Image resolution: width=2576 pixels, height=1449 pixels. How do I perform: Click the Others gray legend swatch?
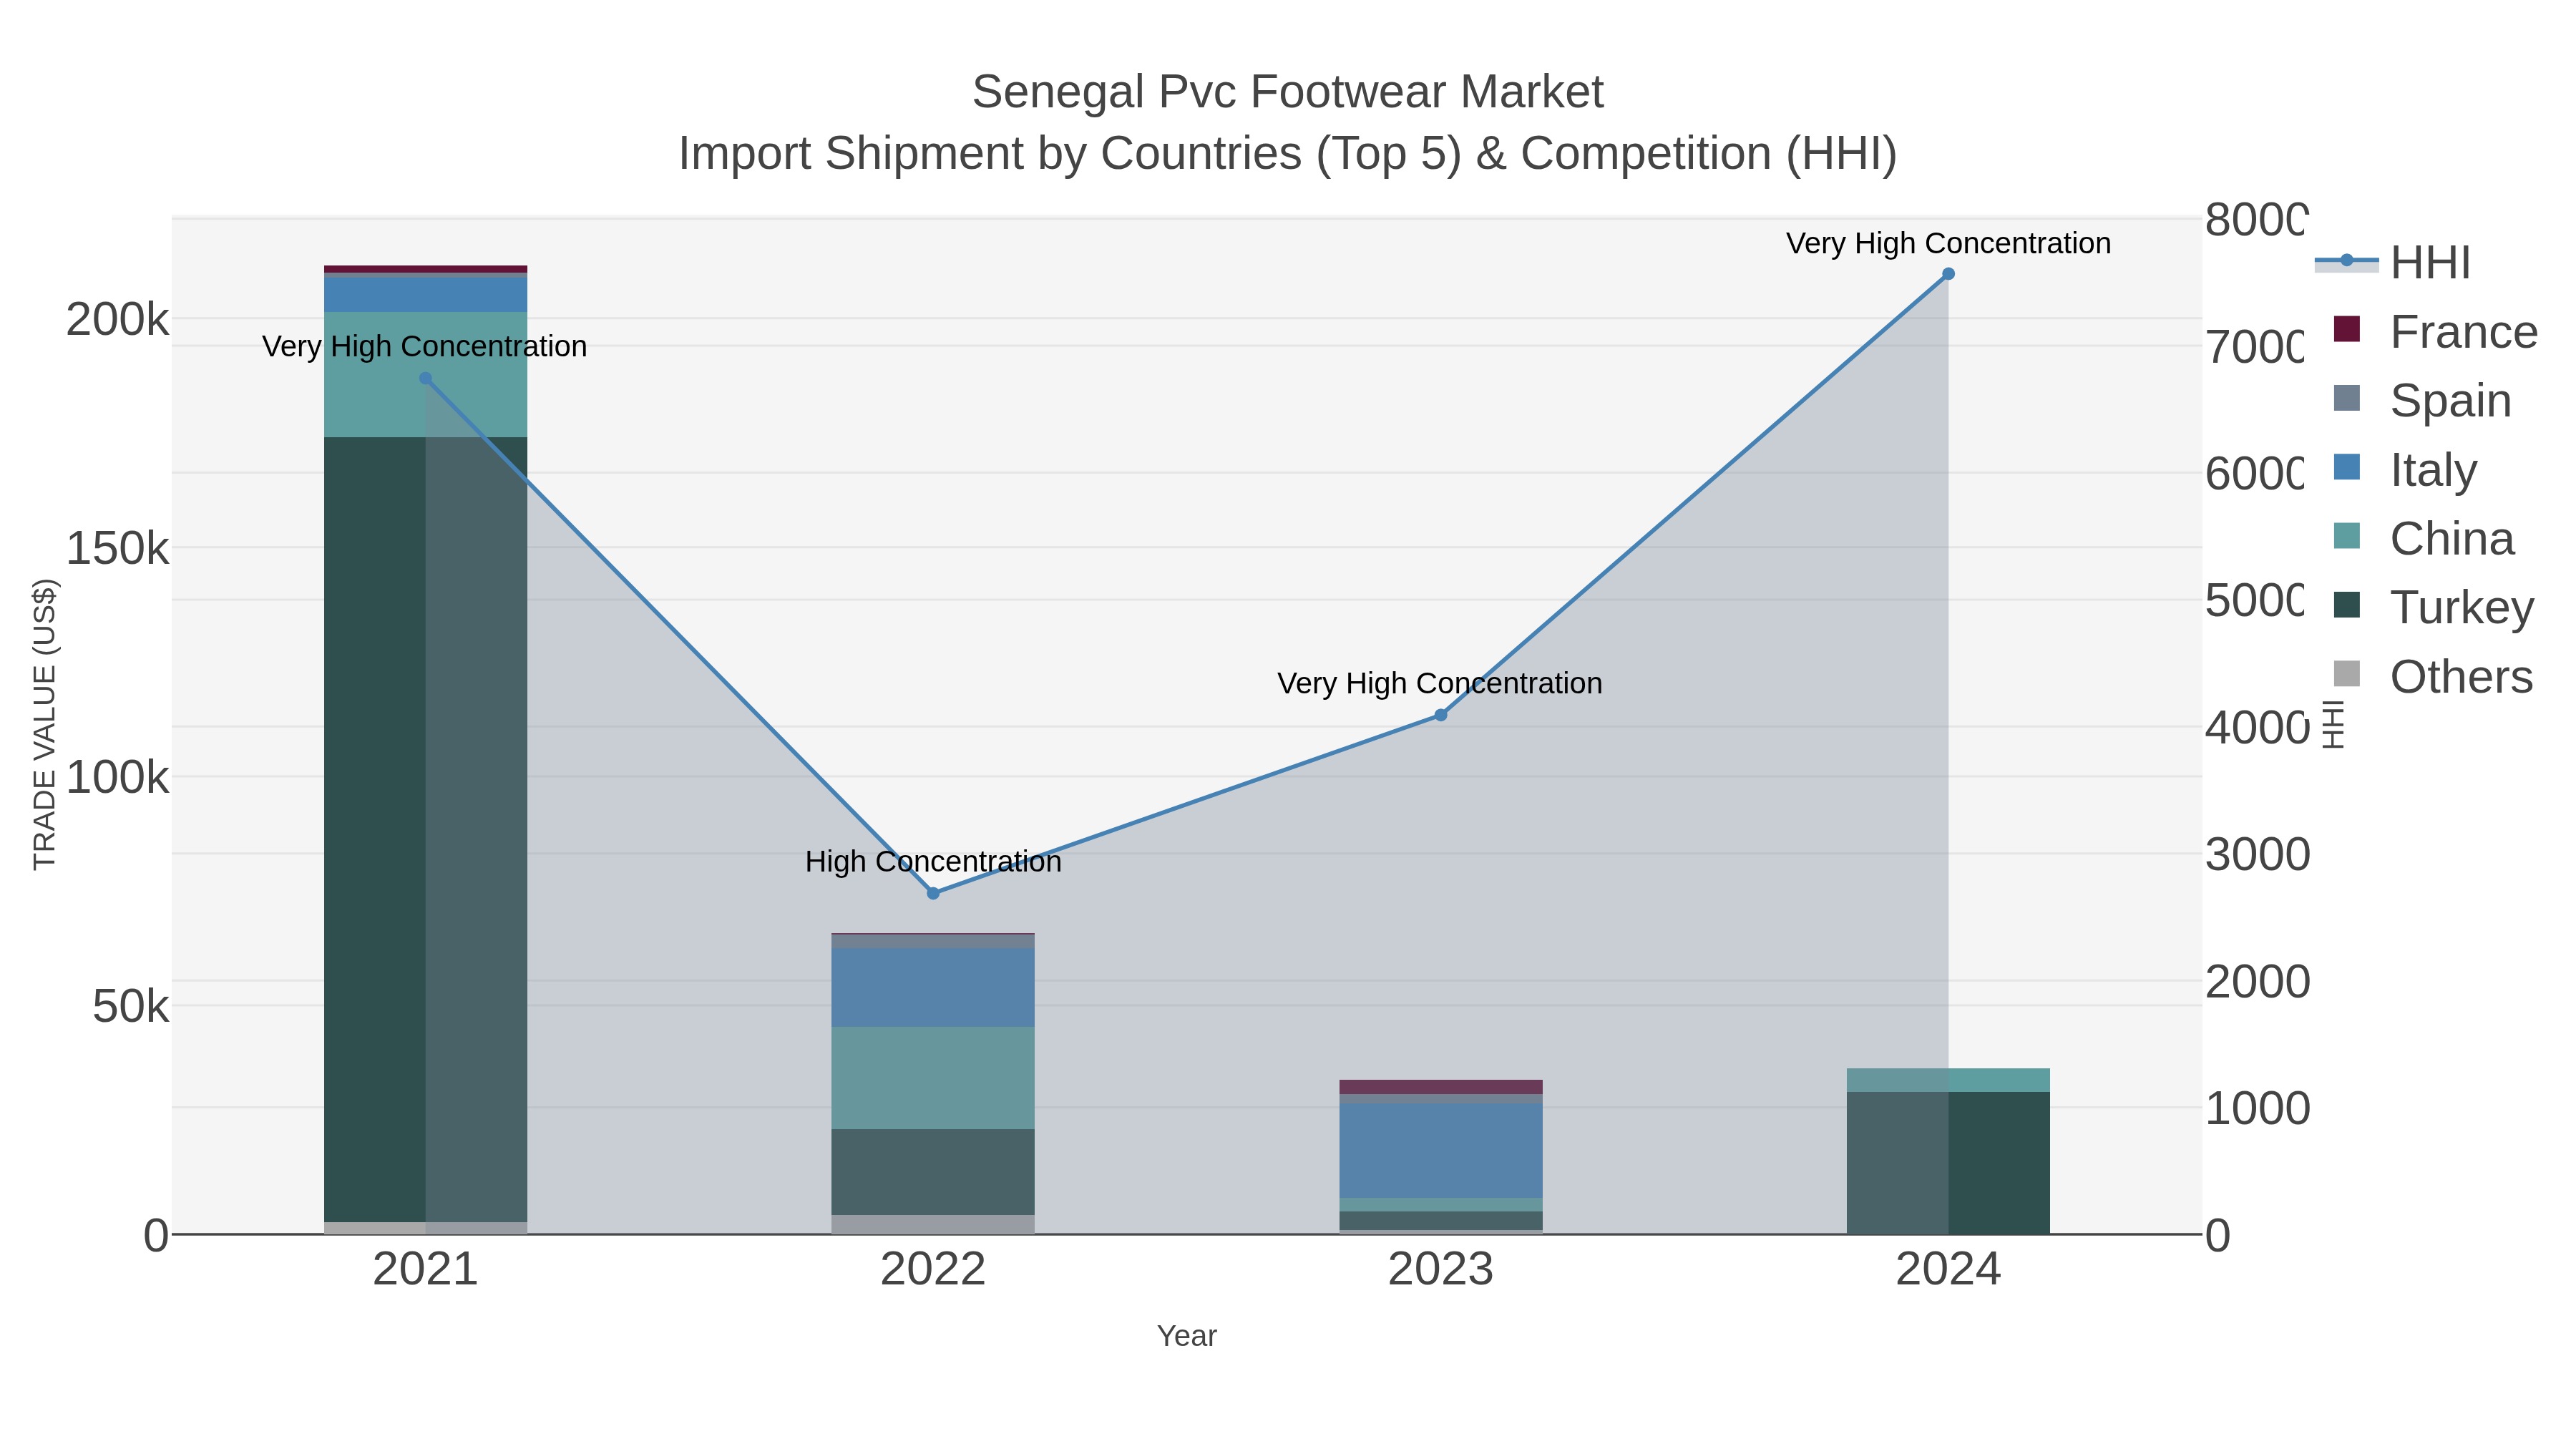point(2347,674)
